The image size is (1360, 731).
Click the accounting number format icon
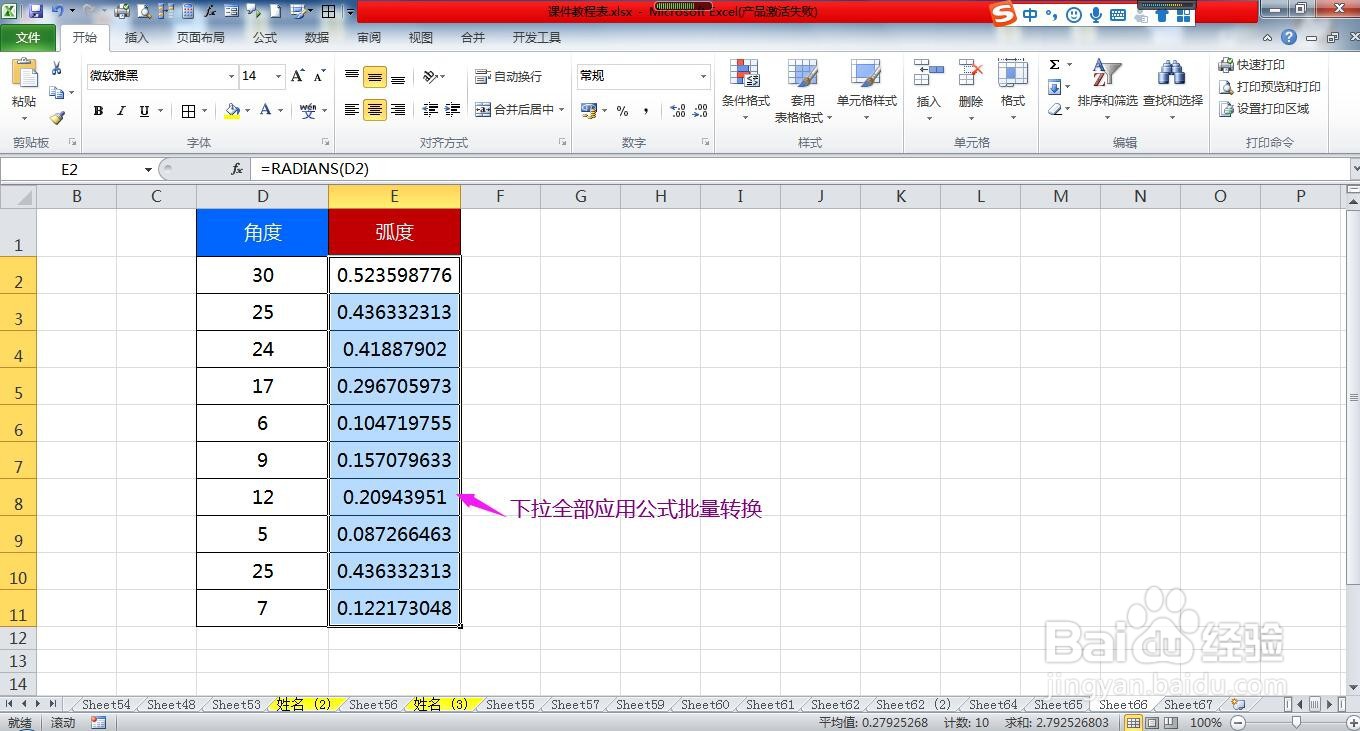(587, 111)
